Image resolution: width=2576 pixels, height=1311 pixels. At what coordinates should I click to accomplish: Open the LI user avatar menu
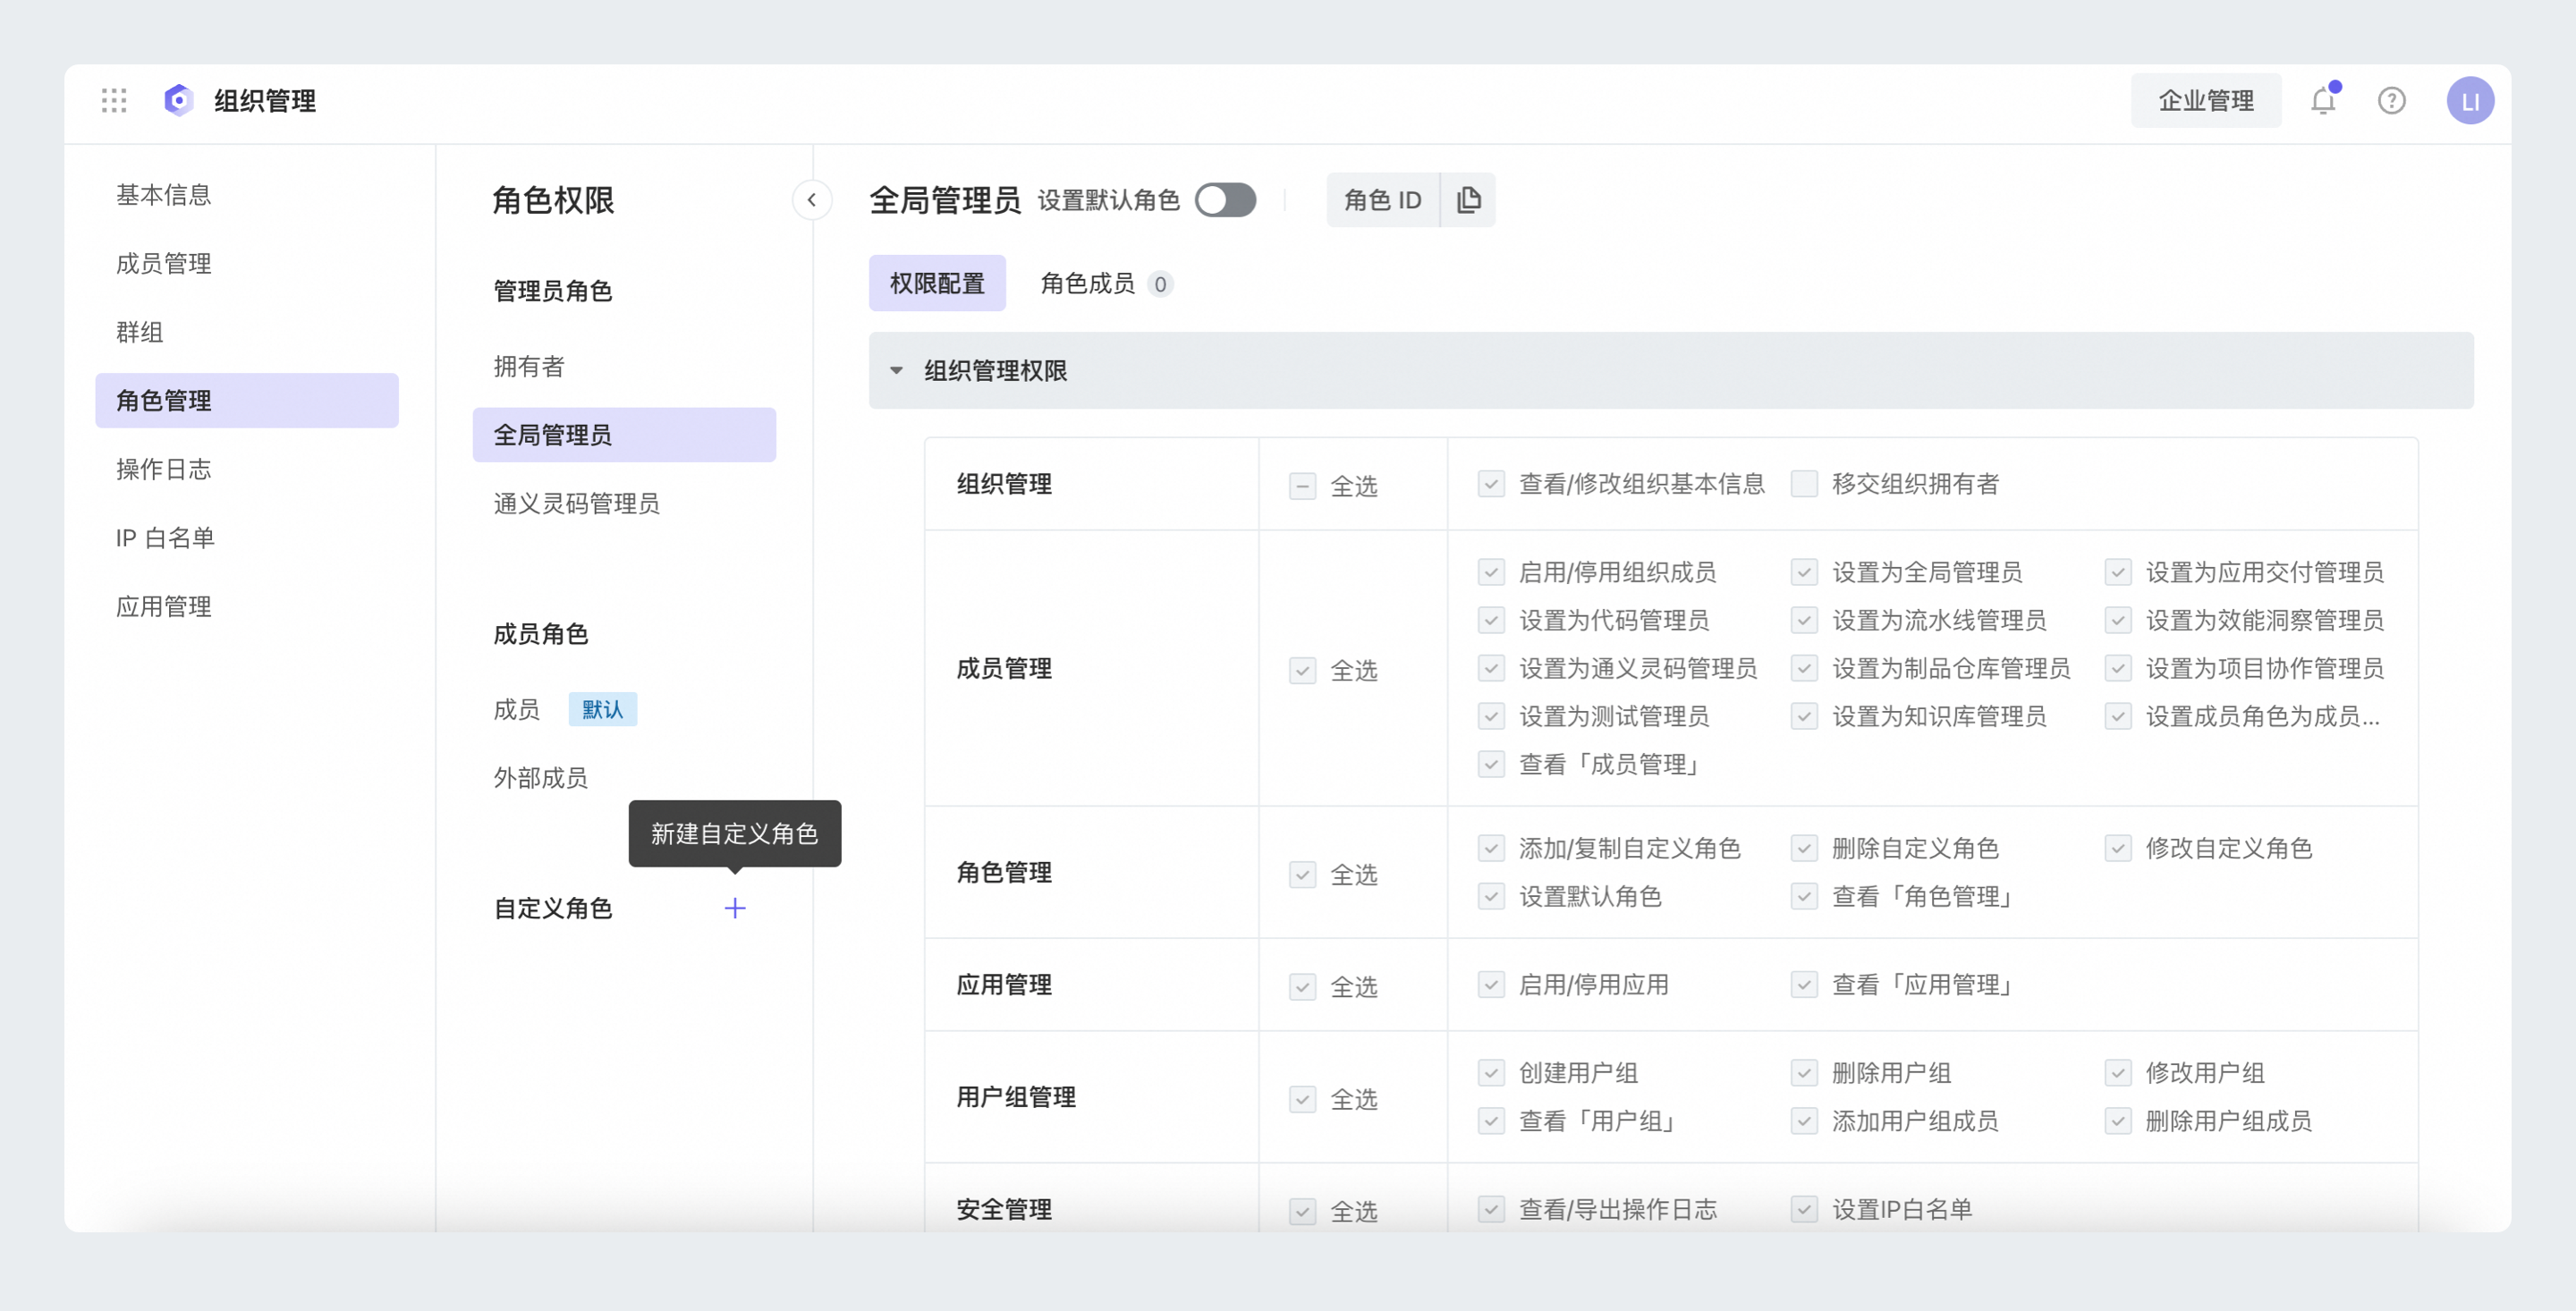(x=2470, y=100)
